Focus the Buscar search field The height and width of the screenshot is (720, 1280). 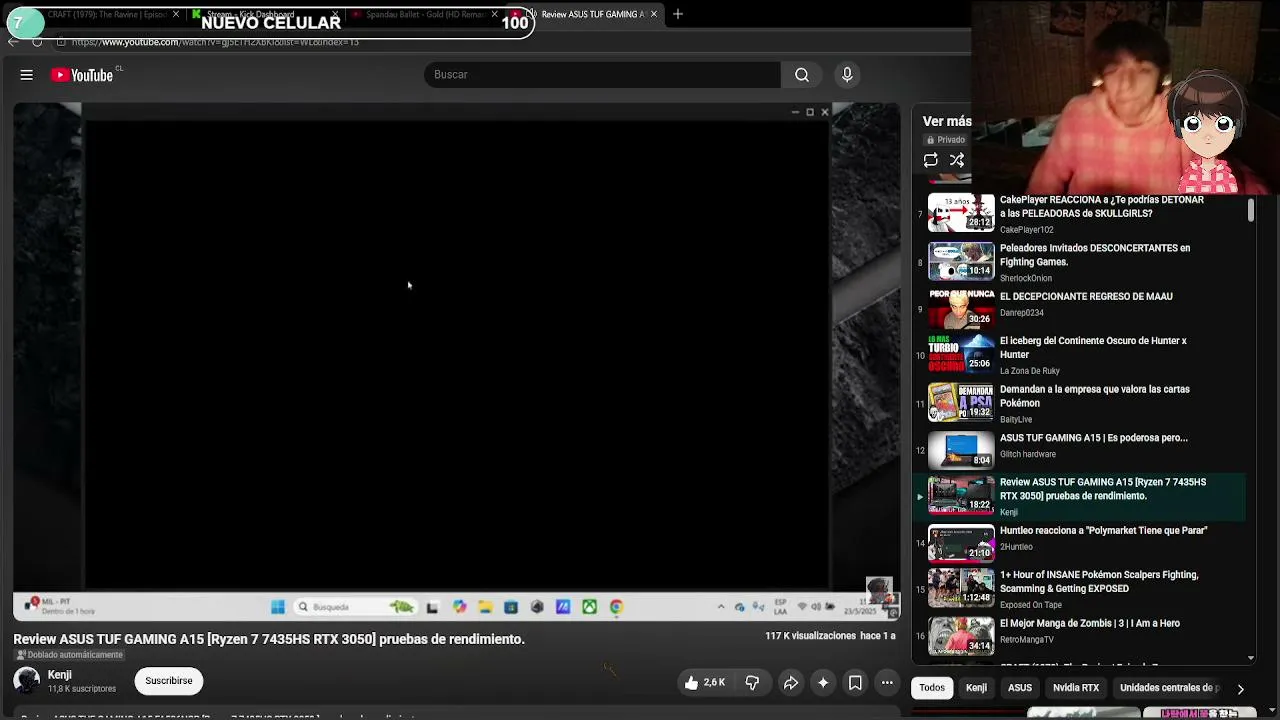602,75
